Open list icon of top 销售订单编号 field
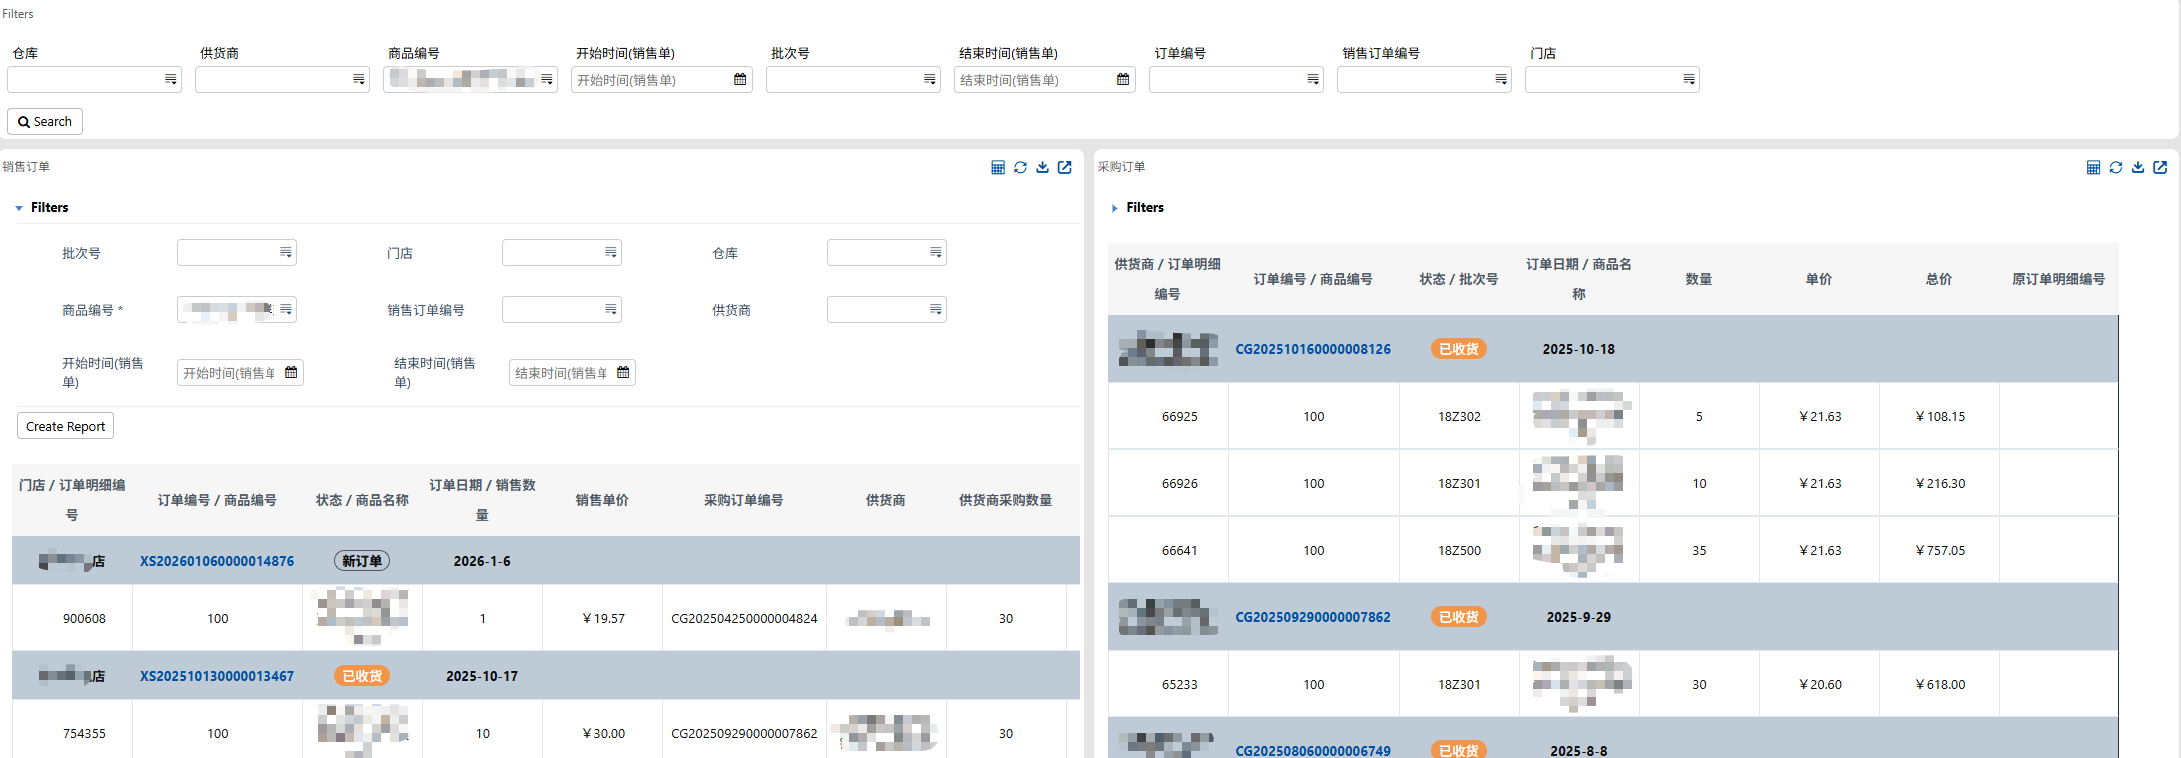Image resolution: width=2181 pixels, height=758 pixels. tap(1501, 79)
